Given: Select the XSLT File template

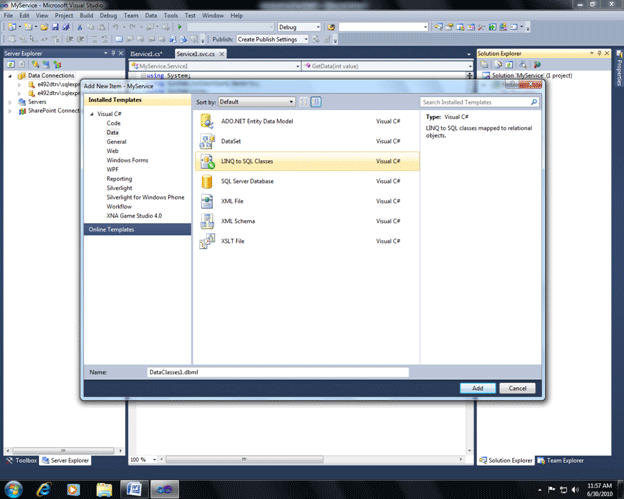Looking at the screenshot, I should [307, 241].
